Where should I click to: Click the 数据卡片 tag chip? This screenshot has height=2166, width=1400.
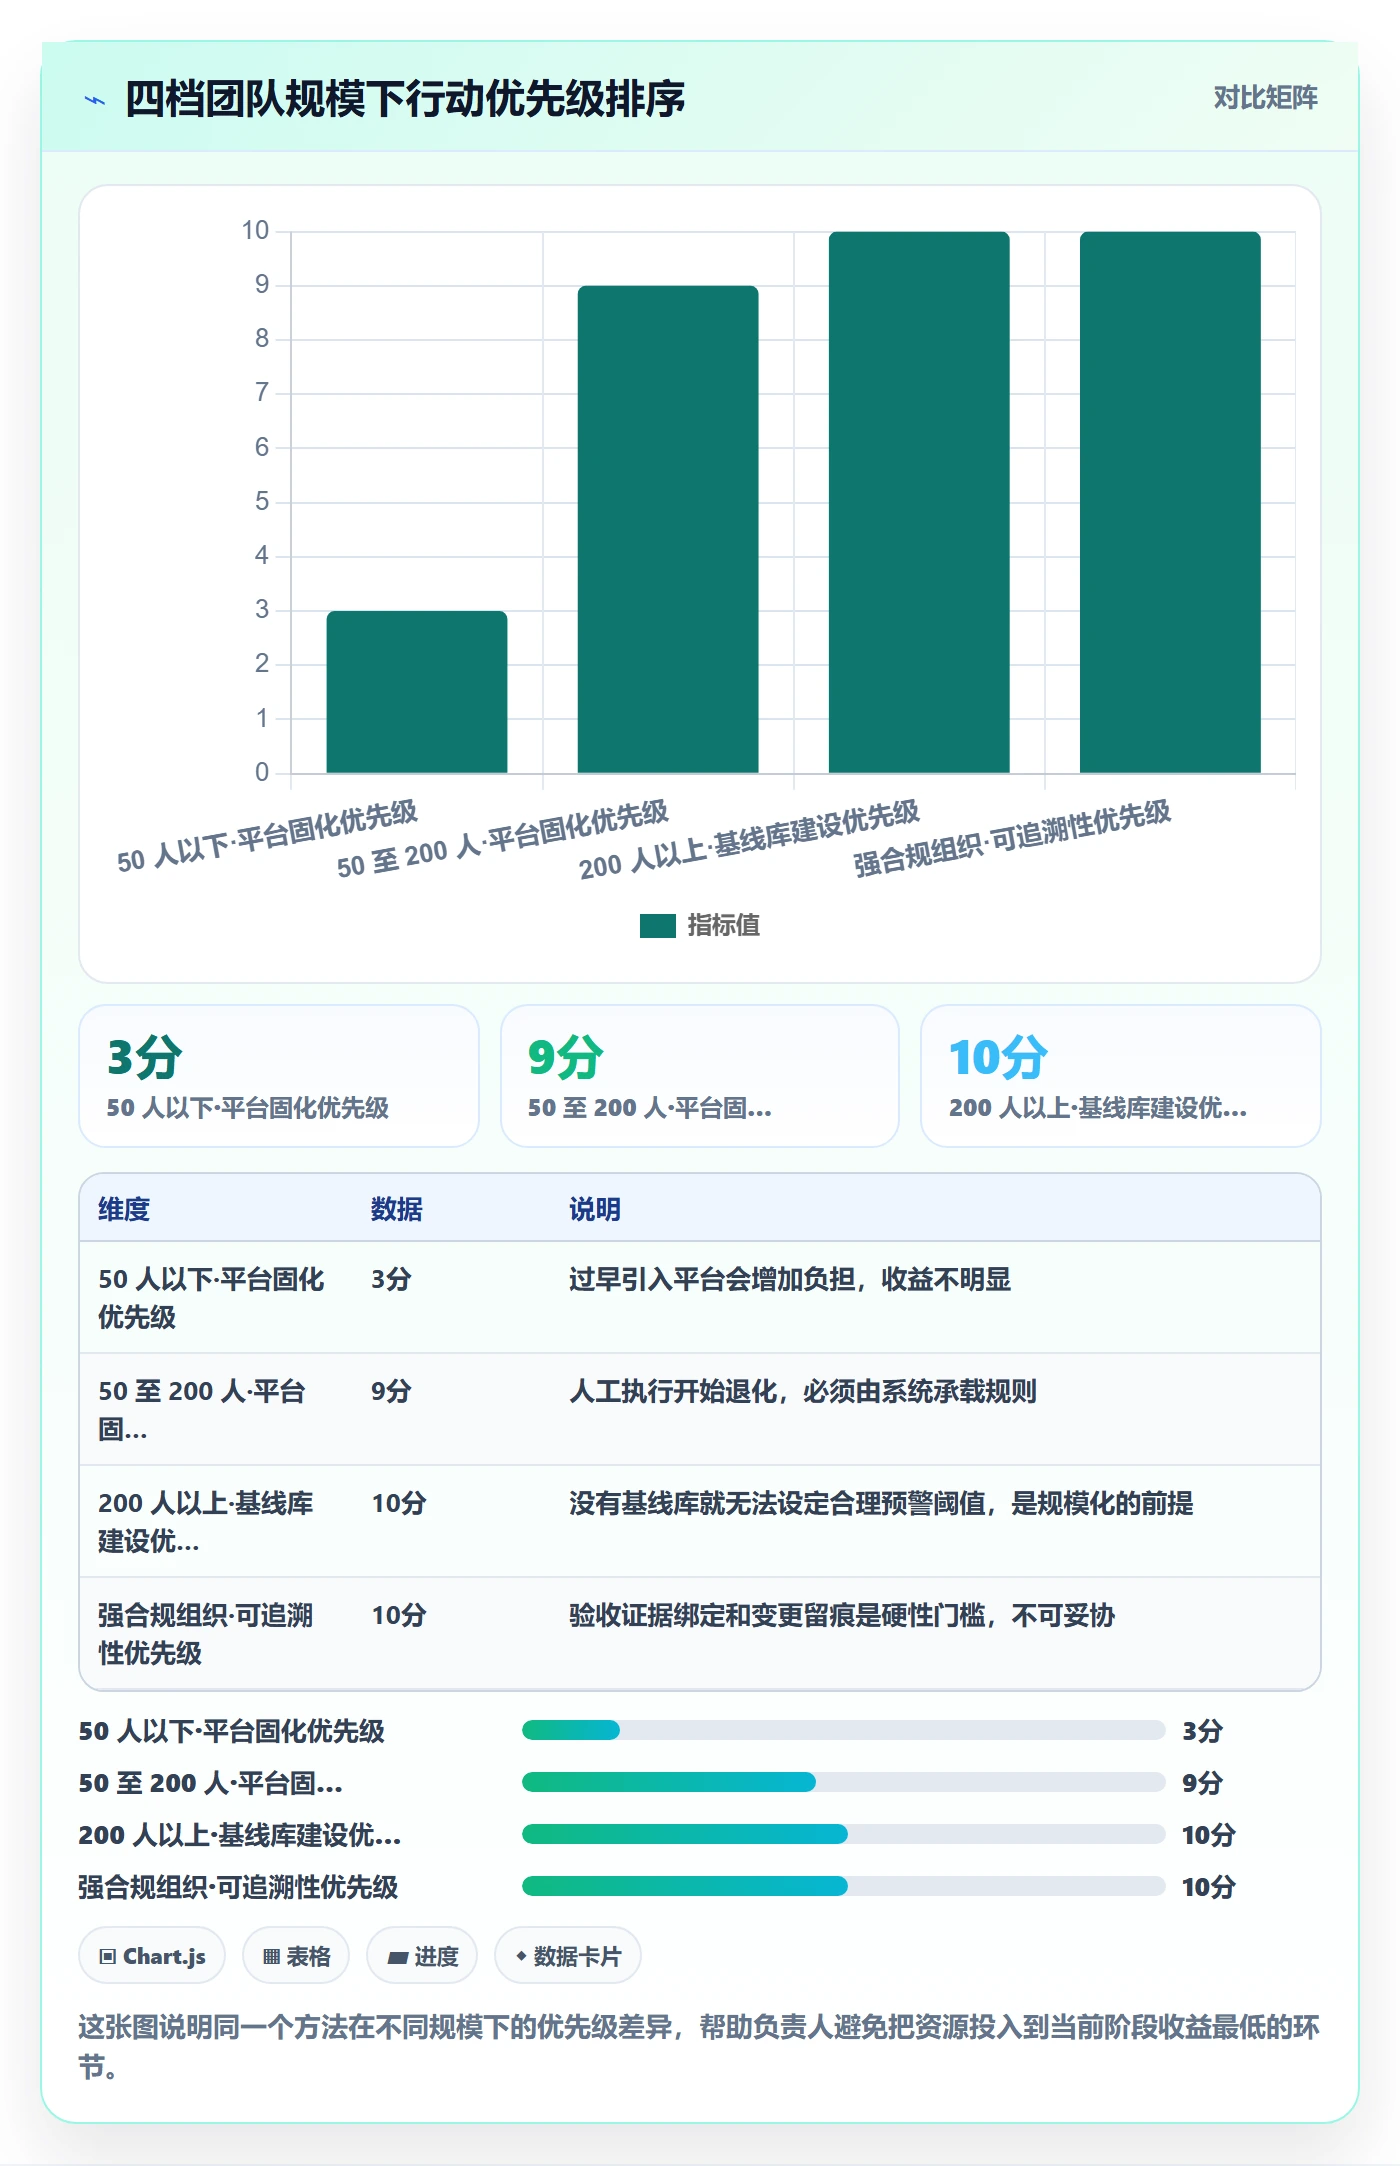tap(568, 1955)
